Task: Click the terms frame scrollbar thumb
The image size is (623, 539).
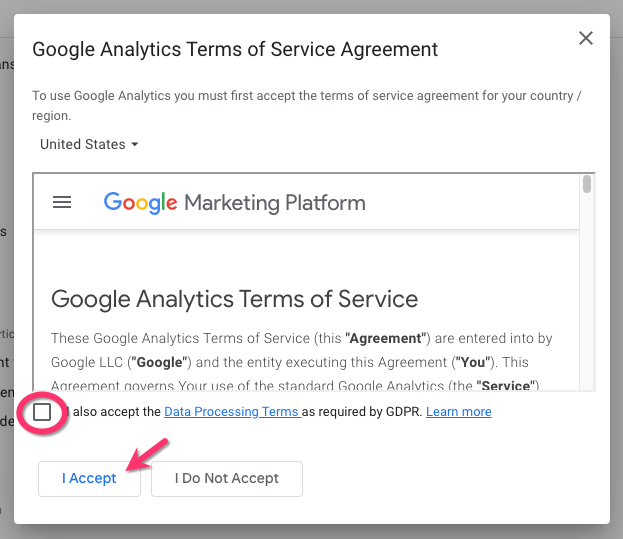Action: [x=587, y=185]
